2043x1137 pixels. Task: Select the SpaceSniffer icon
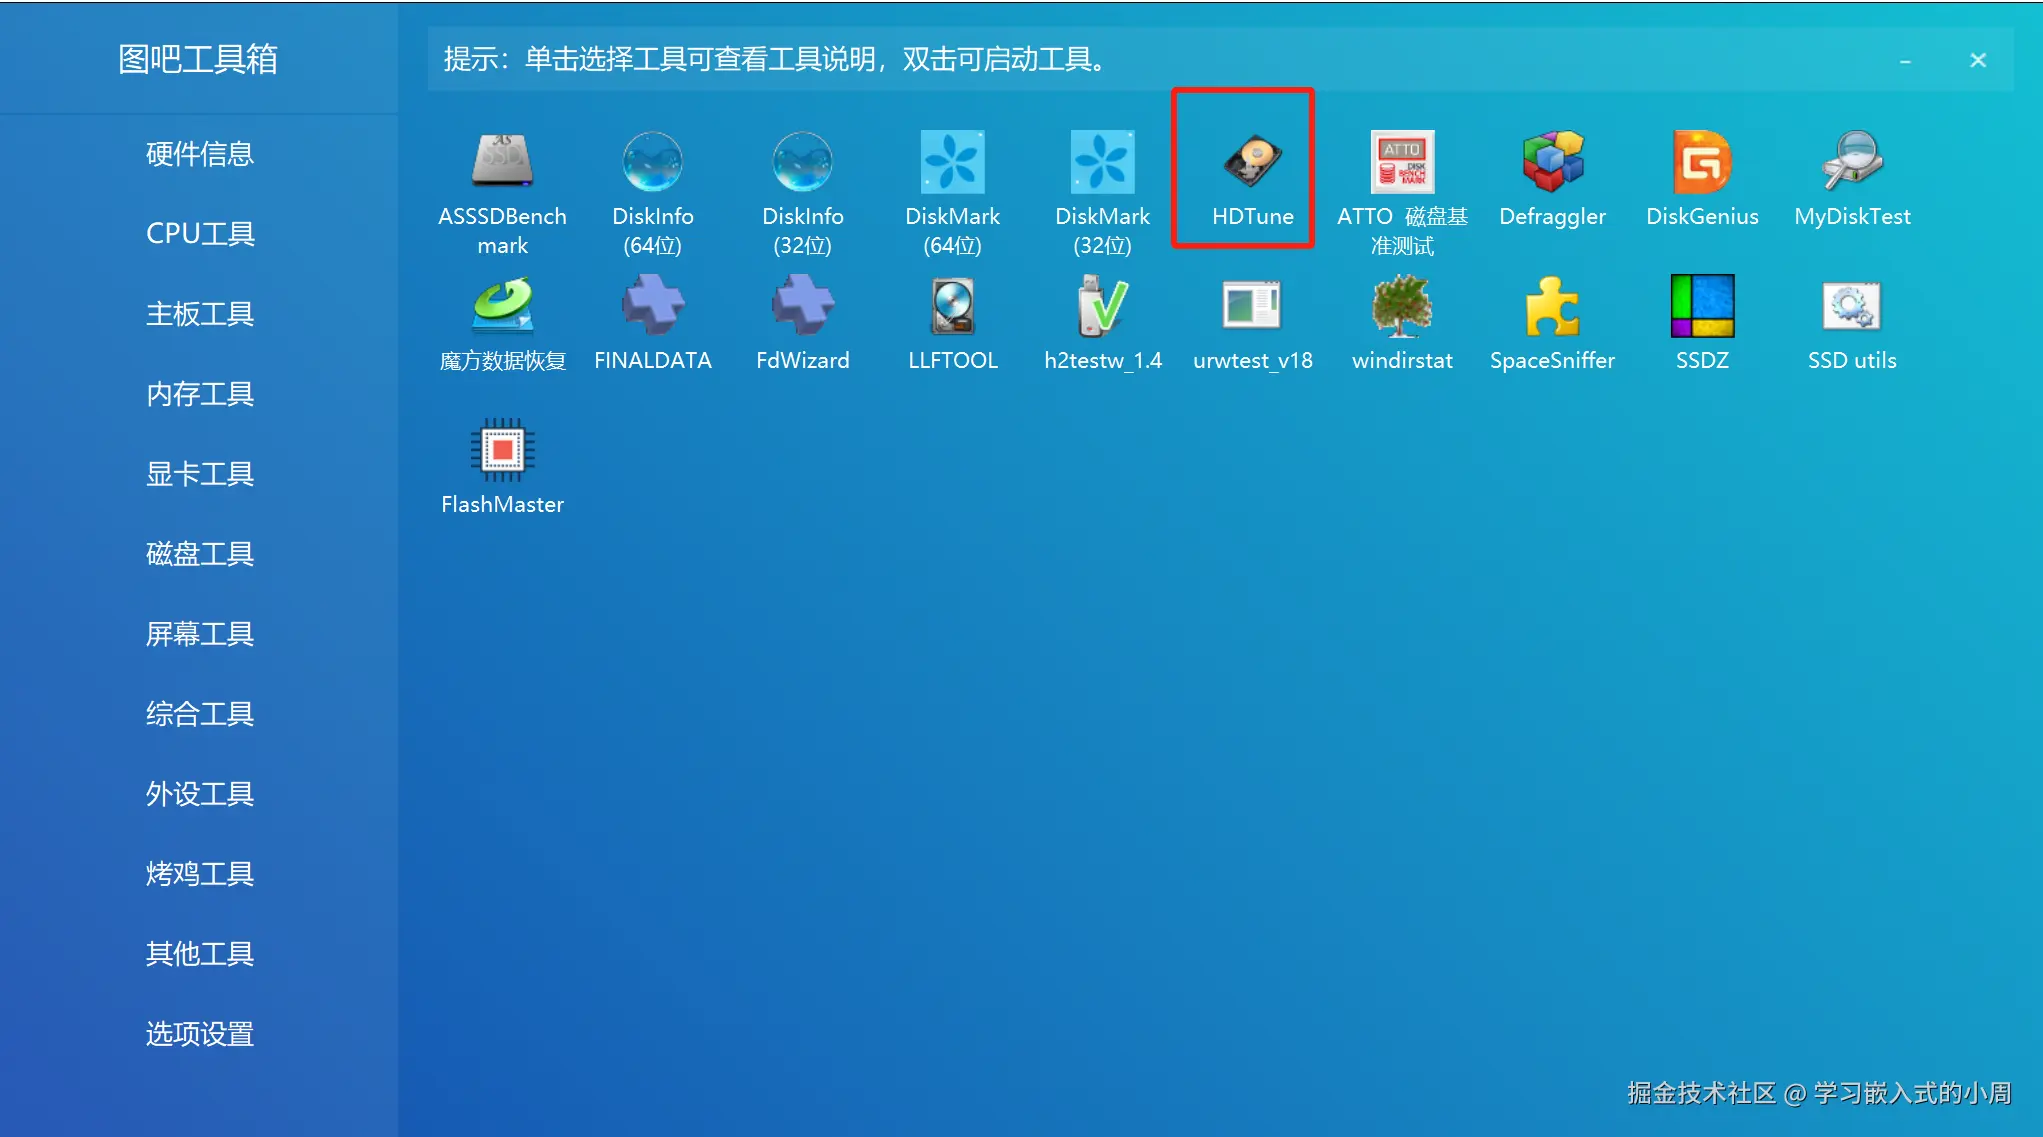1552,307
